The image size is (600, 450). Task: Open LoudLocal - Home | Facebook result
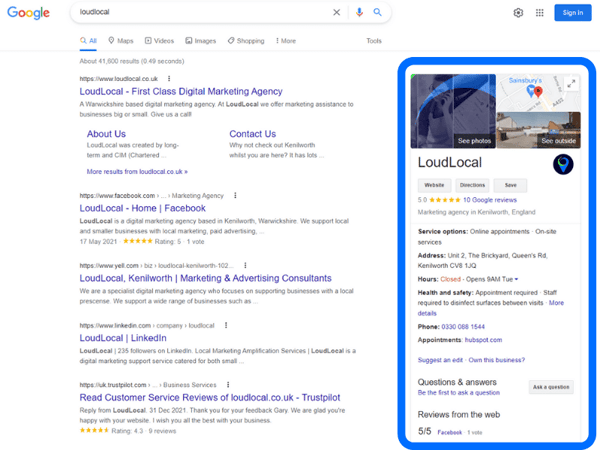pyautogui.click(x=142, y=208)
